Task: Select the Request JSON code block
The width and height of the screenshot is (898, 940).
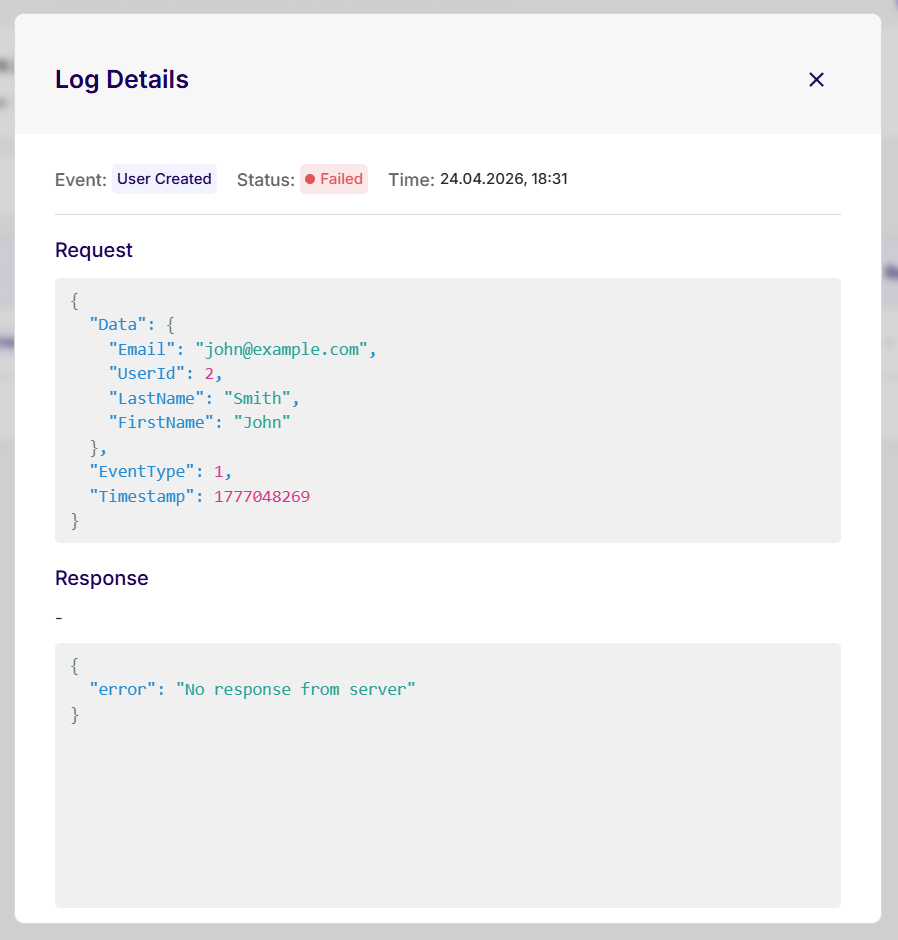Action: pyautogui.click(x=448, y=410)
